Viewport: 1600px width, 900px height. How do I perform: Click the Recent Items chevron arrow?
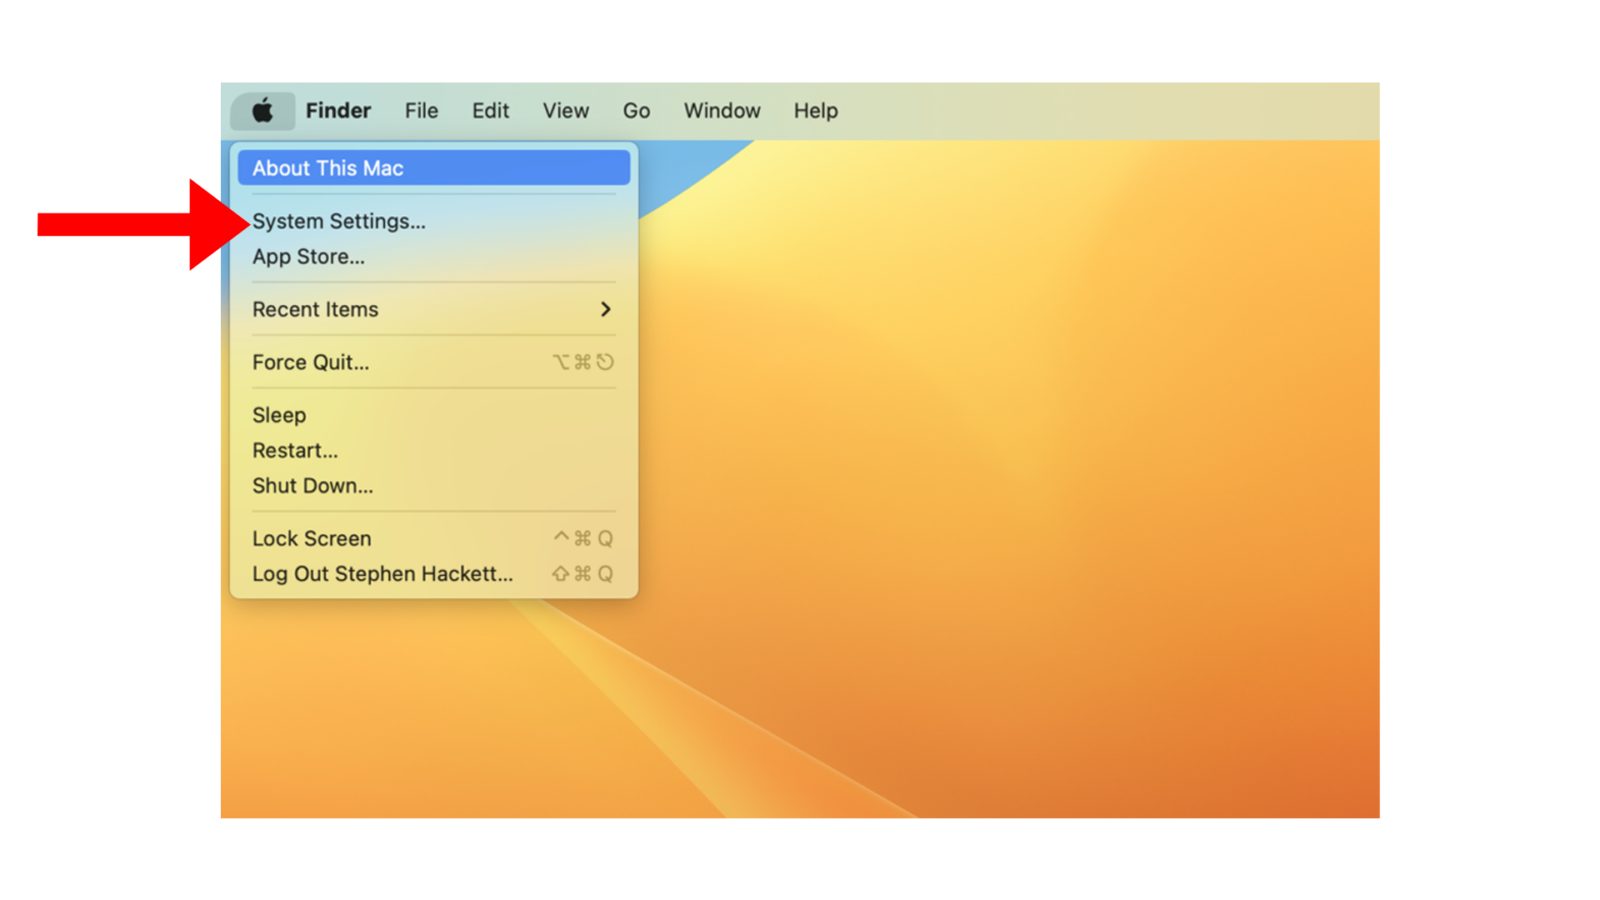[x=605, y=310]
